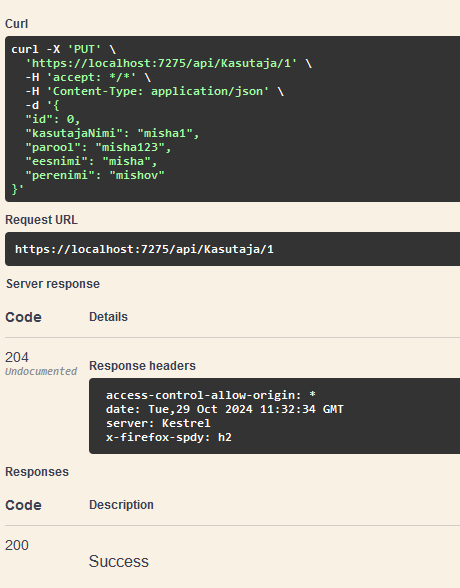Click the curl -X 'PUT' command line

click(x=63, y=50)
